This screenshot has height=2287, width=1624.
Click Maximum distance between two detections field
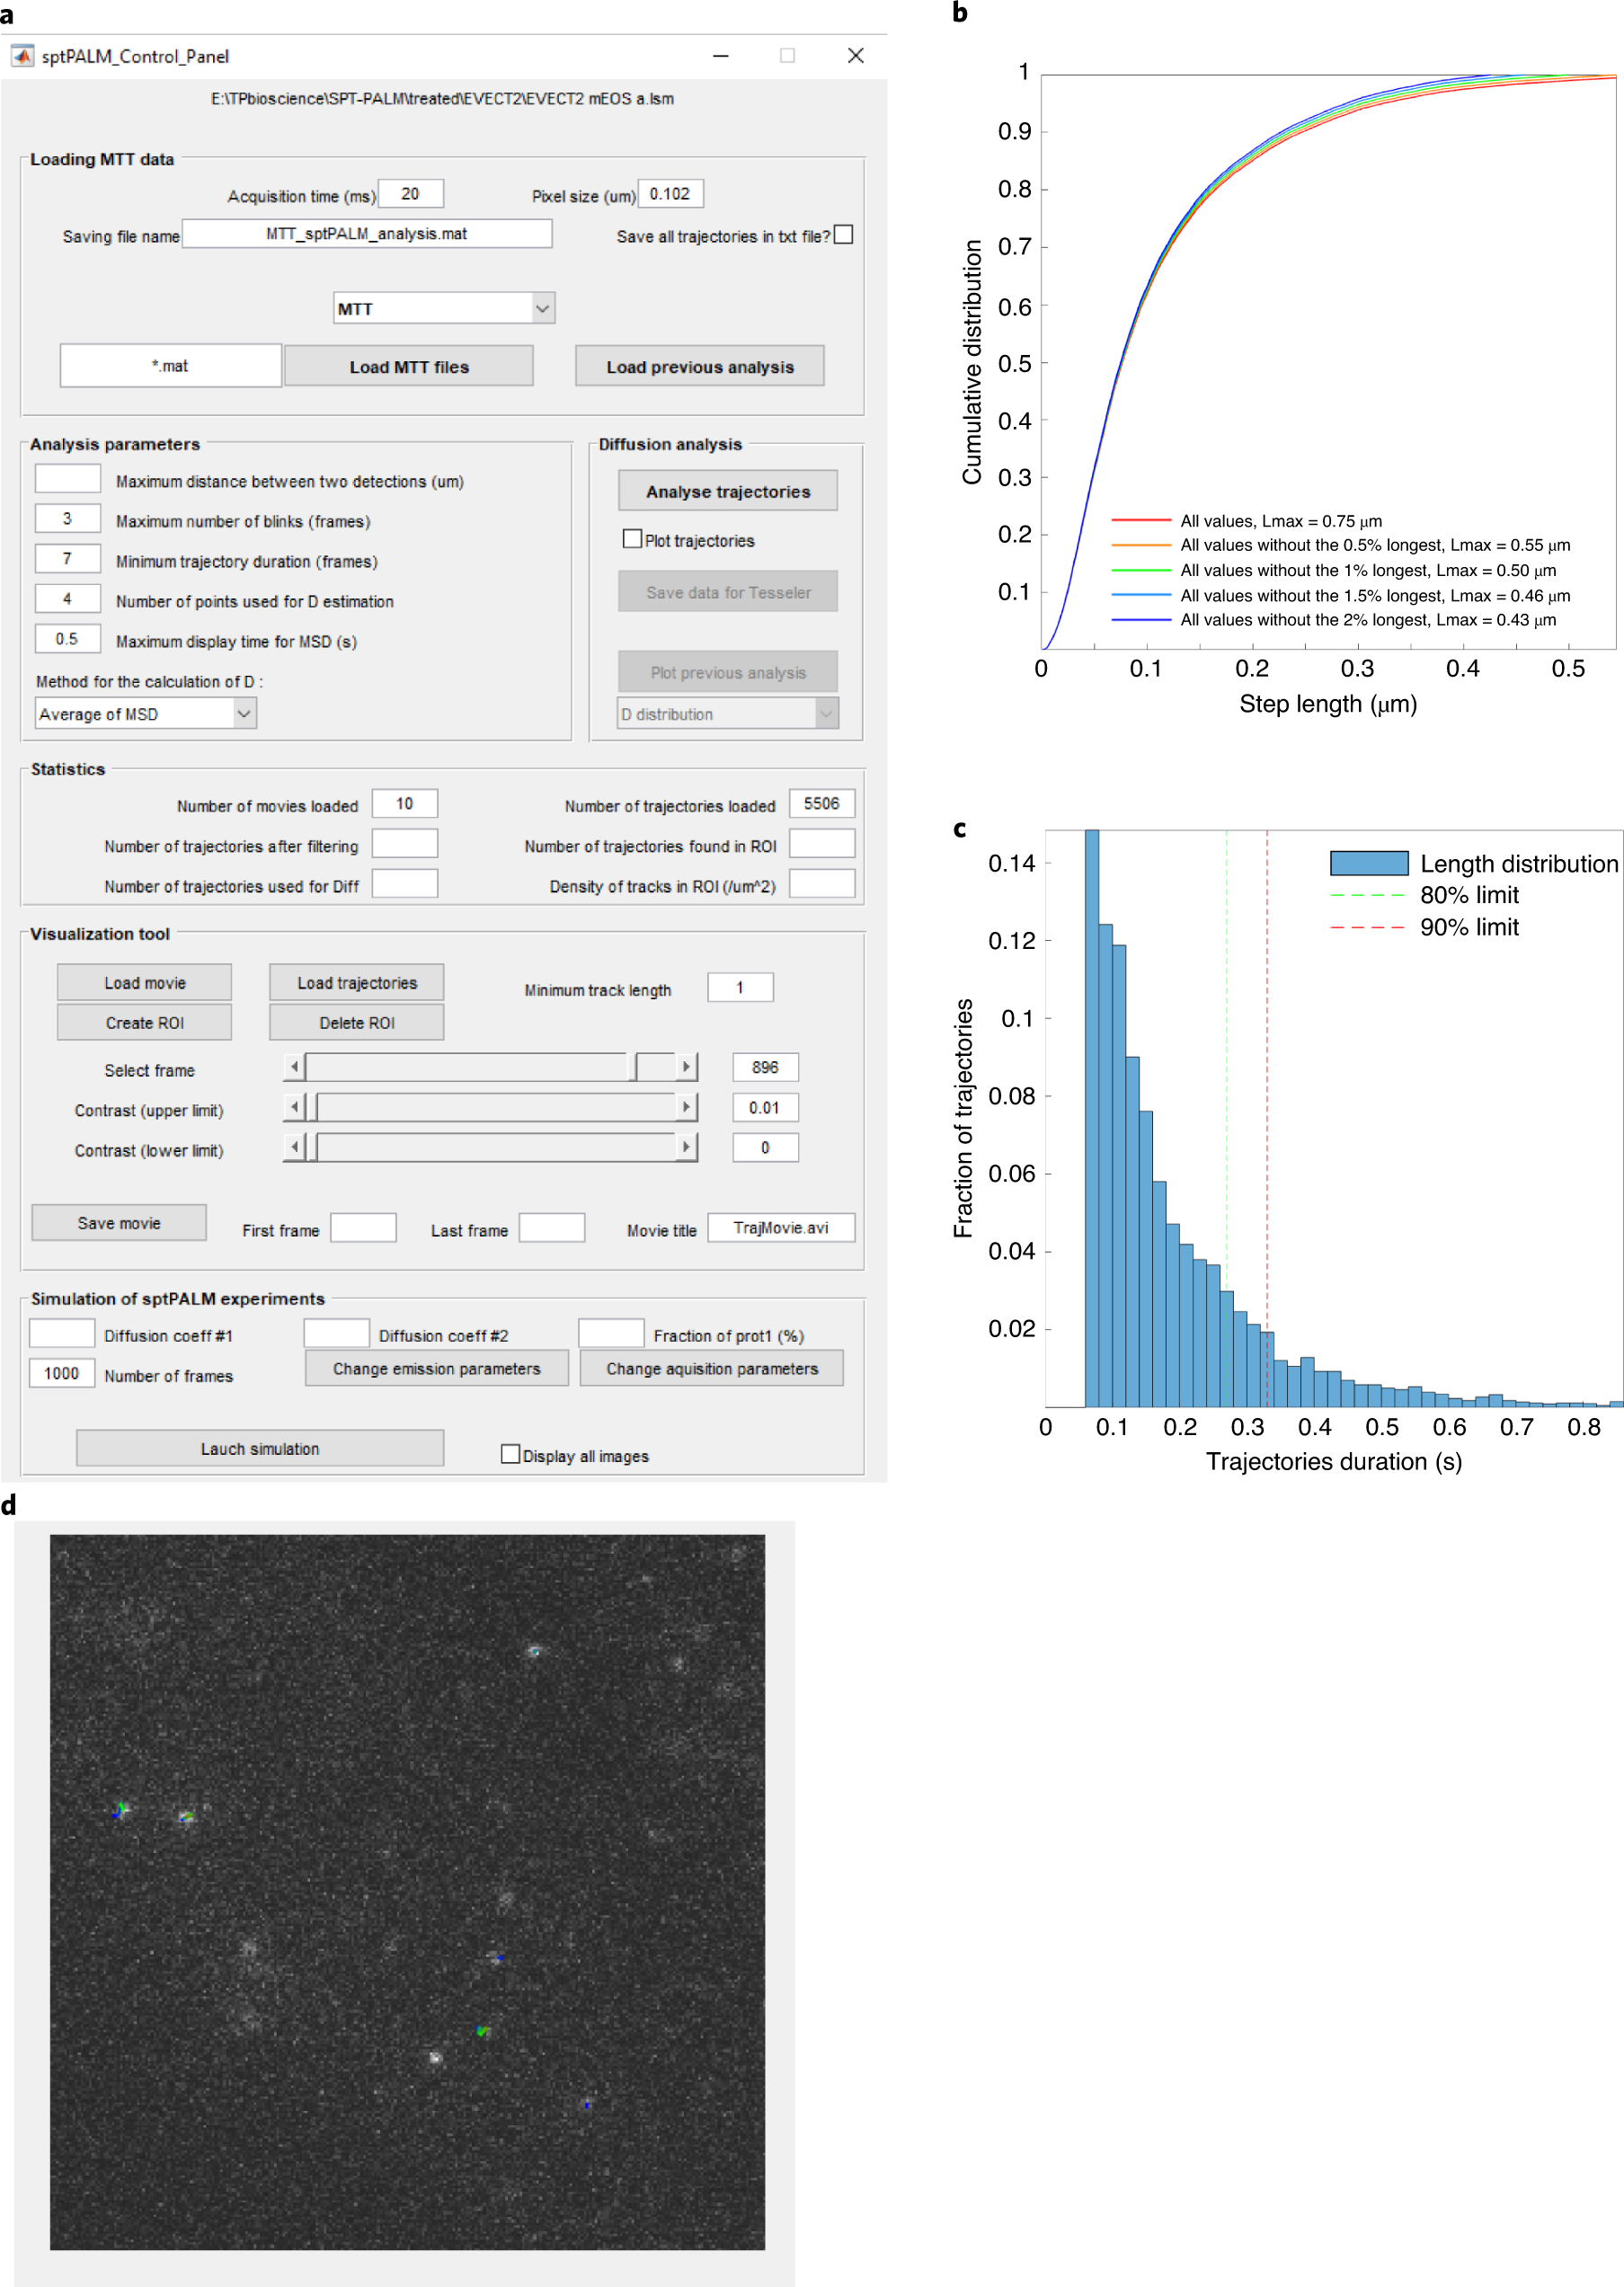[x=67, y=479]
